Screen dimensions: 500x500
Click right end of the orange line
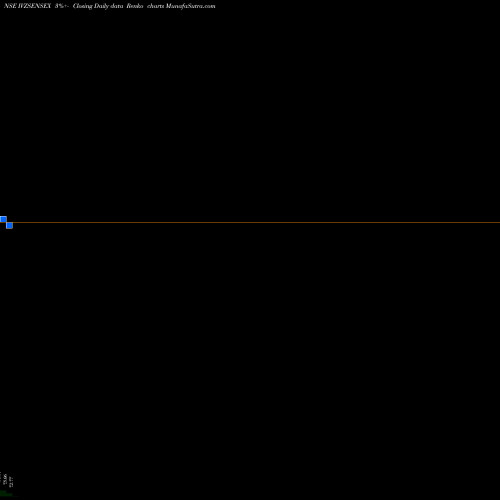[x=498, y=222]
